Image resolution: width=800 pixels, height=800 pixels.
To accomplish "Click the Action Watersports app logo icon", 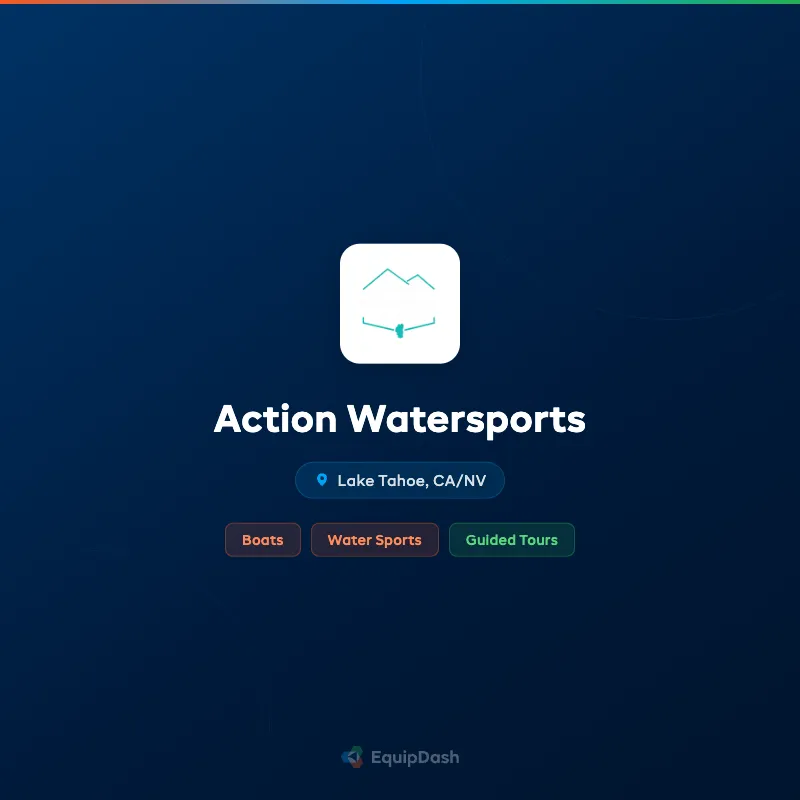I will pos(400,302).
